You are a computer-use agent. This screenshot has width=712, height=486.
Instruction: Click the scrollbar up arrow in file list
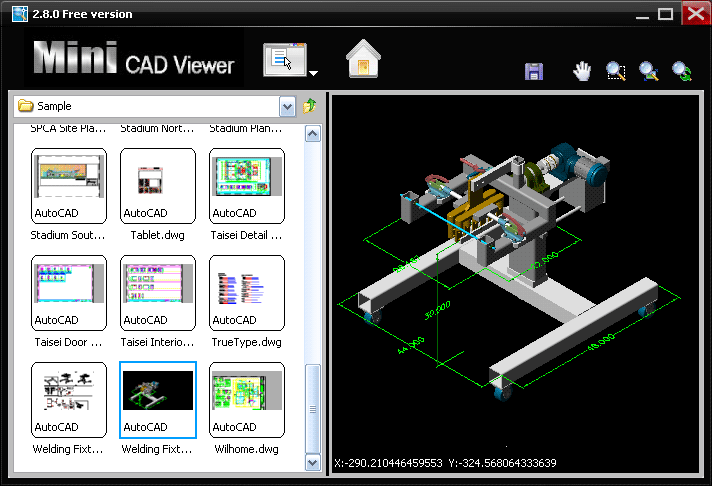coord(312,134)
